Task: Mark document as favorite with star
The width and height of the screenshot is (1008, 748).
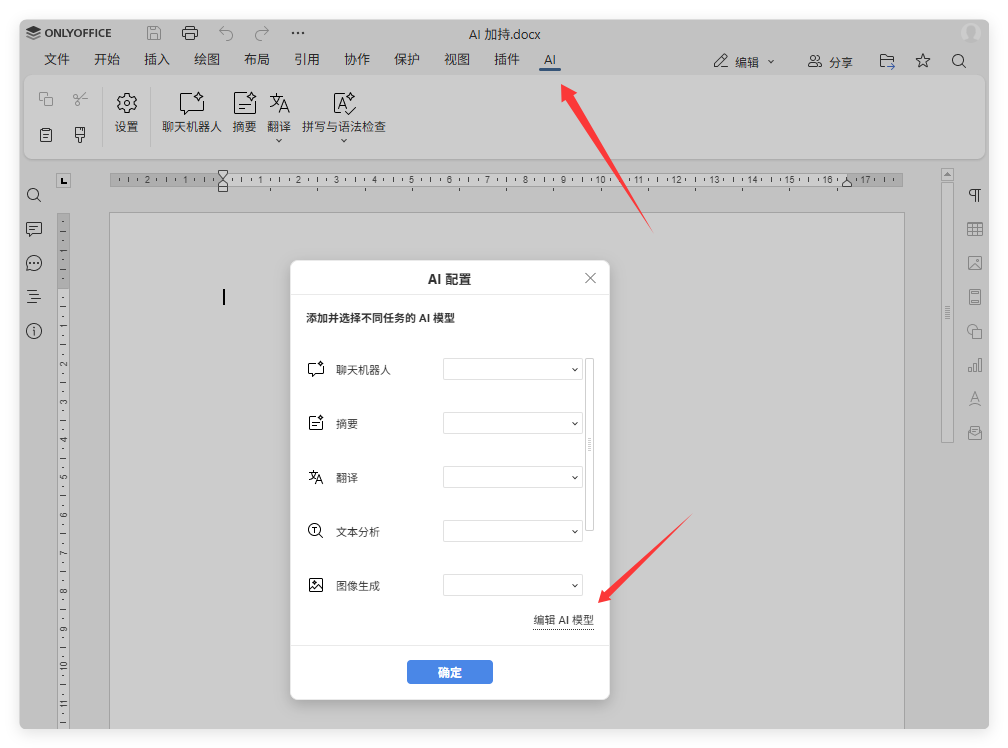Action: point(923,61)
